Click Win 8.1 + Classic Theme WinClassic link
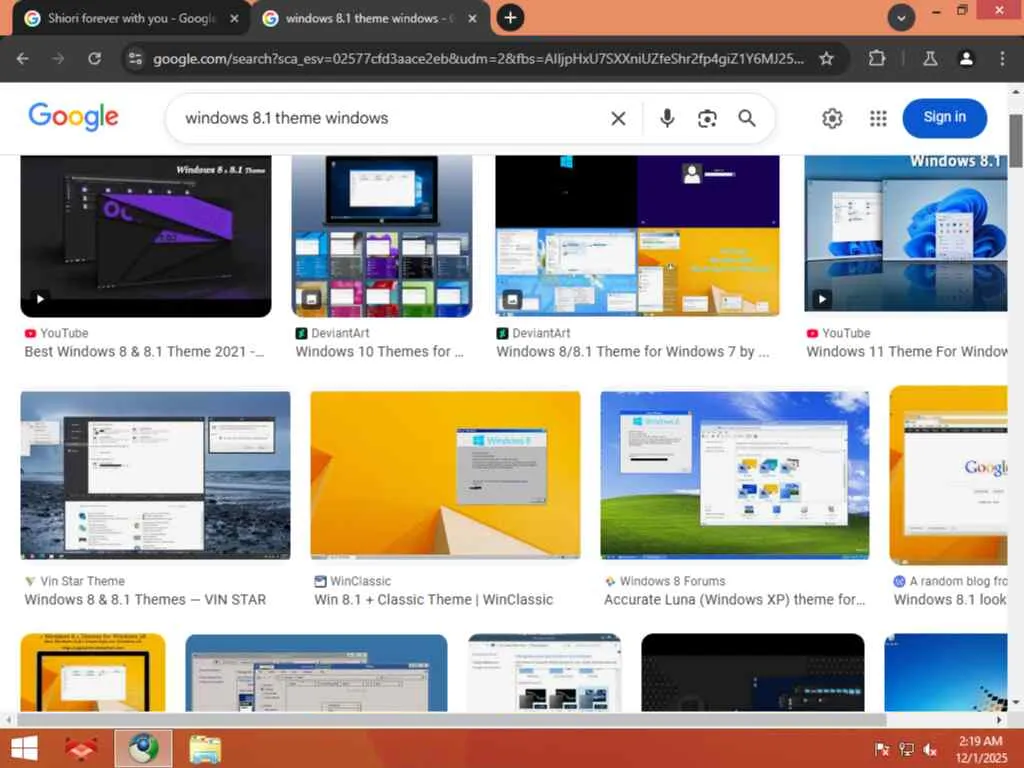This screenshot has height=768, width=1024. (434, 600)
